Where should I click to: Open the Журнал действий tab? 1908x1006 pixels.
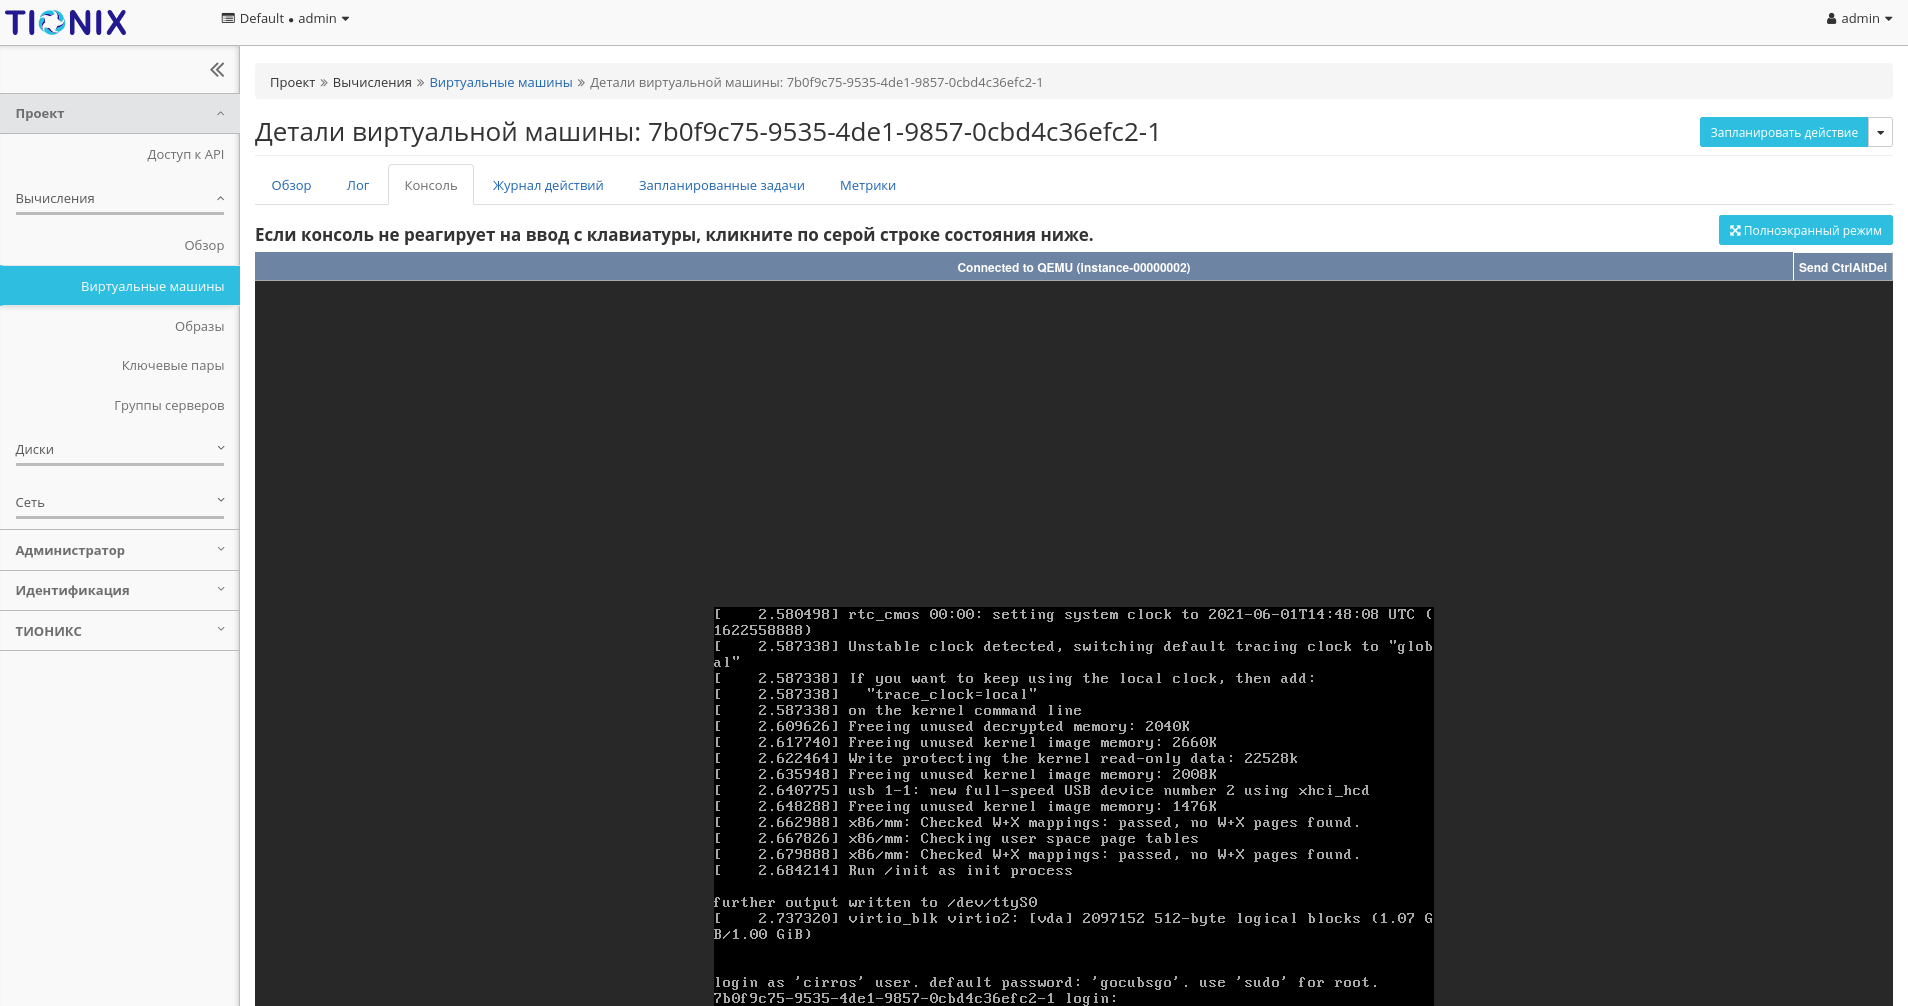[548, 186]
